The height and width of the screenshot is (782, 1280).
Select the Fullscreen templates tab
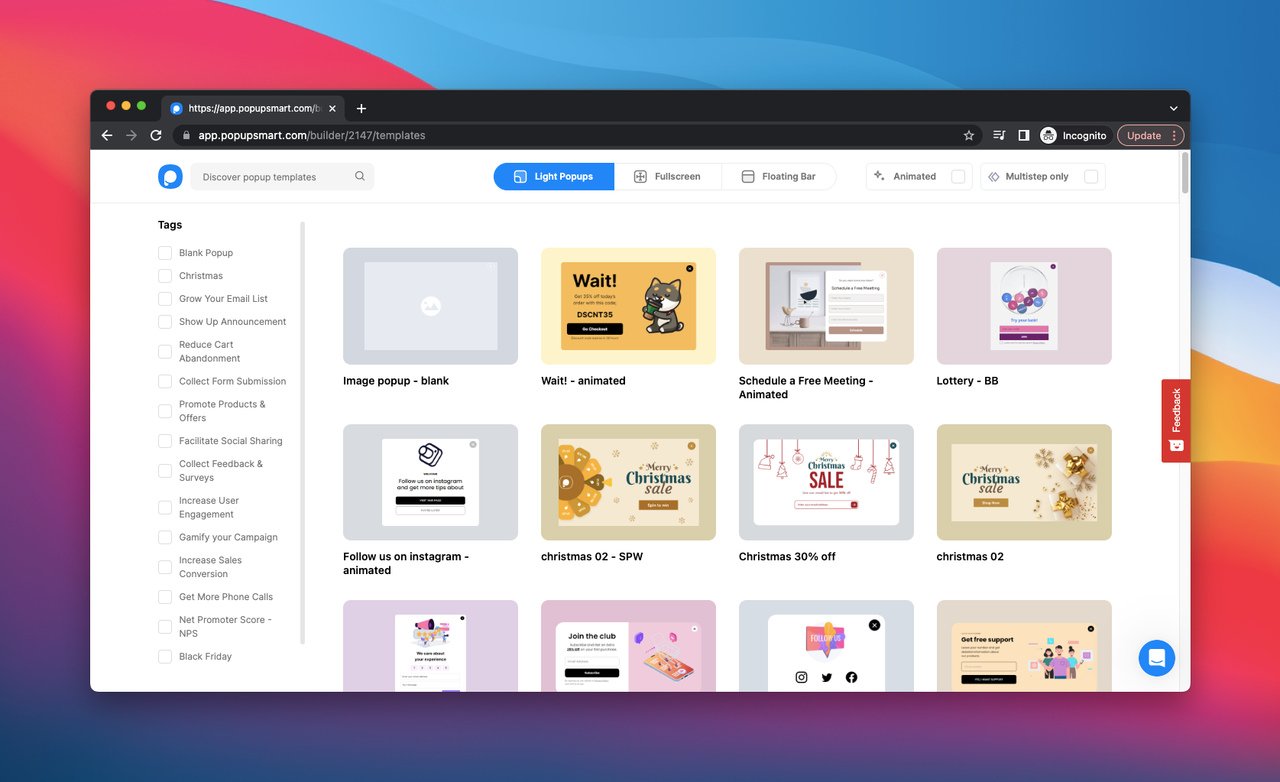tap(670, 176)
